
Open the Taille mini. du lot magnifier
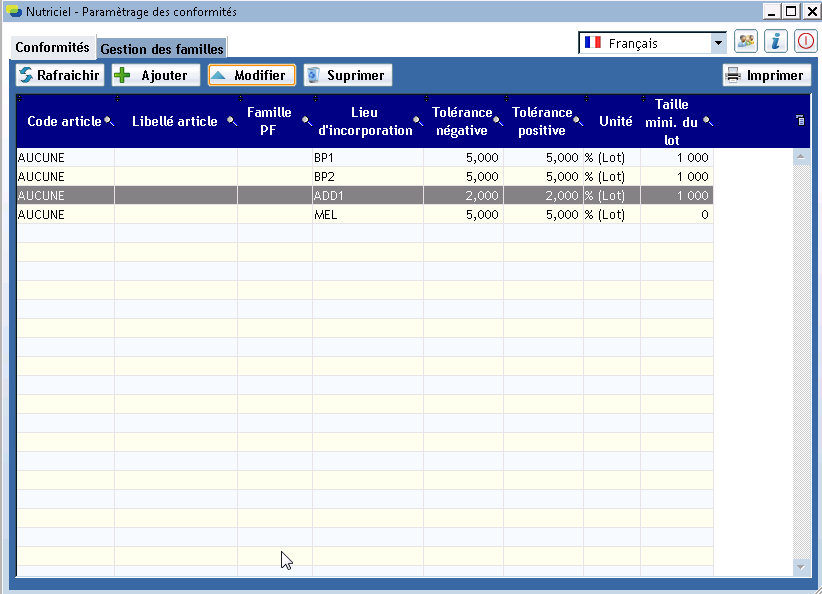coord(708,121)
